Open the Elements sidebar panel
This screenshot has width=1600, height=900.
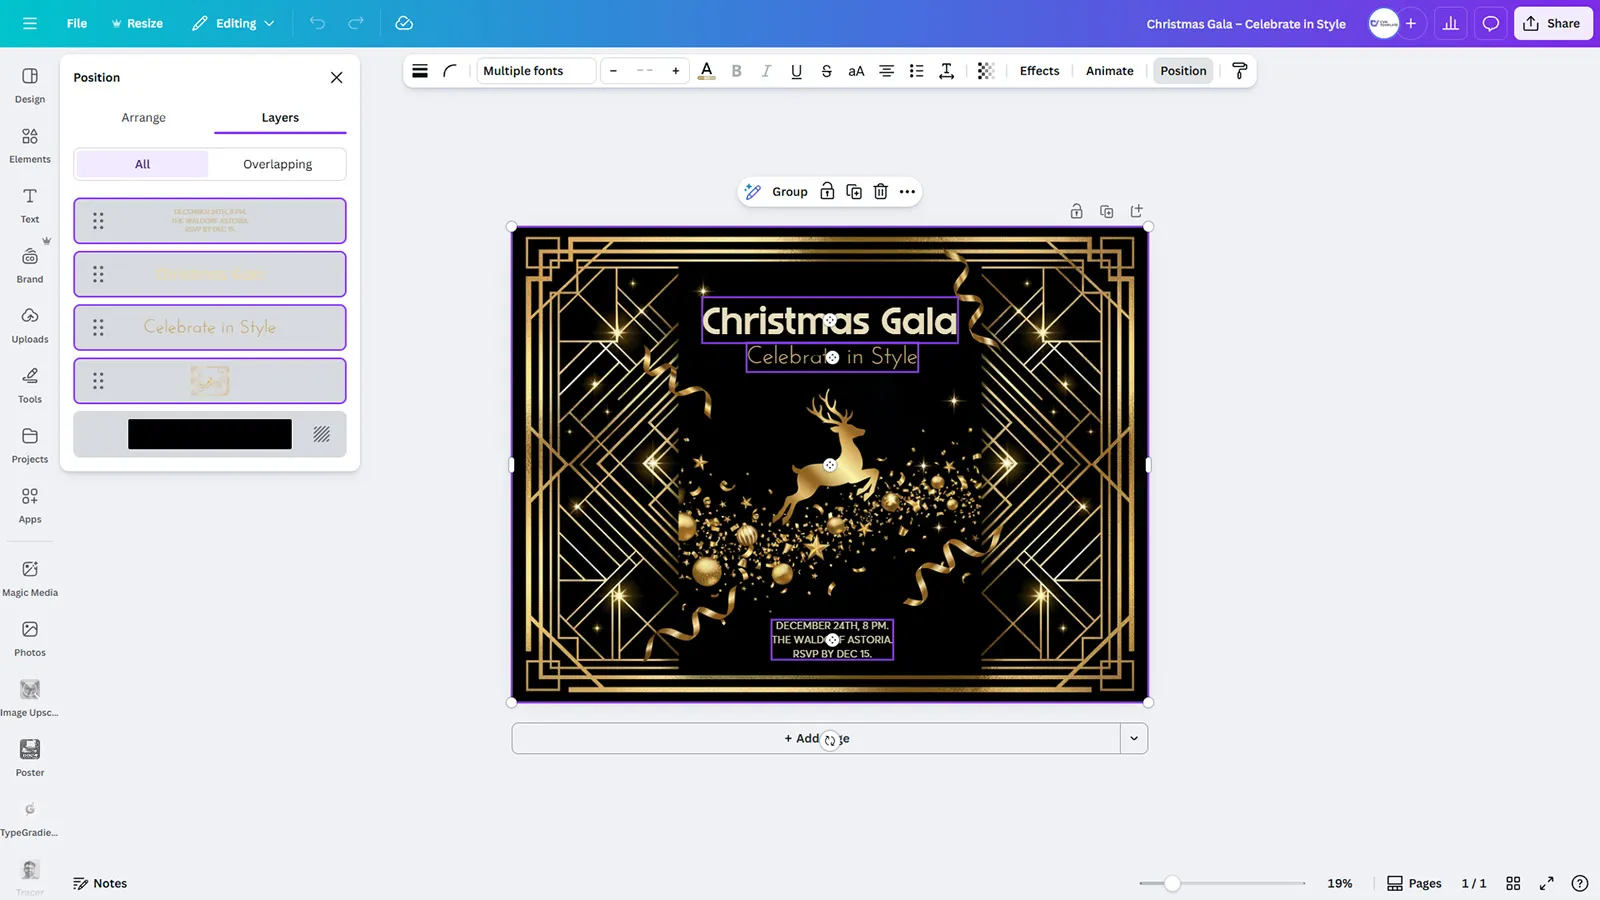point(30,145)
